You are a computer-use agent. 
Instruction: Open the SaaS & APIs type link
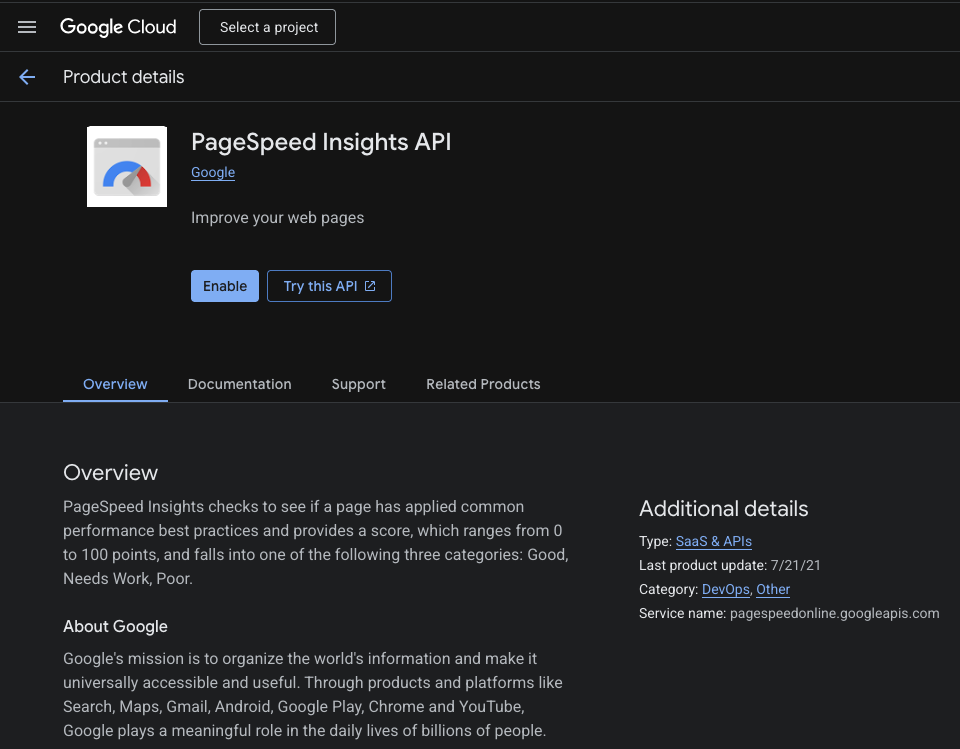pyautogui.click(x=713, y=541)
